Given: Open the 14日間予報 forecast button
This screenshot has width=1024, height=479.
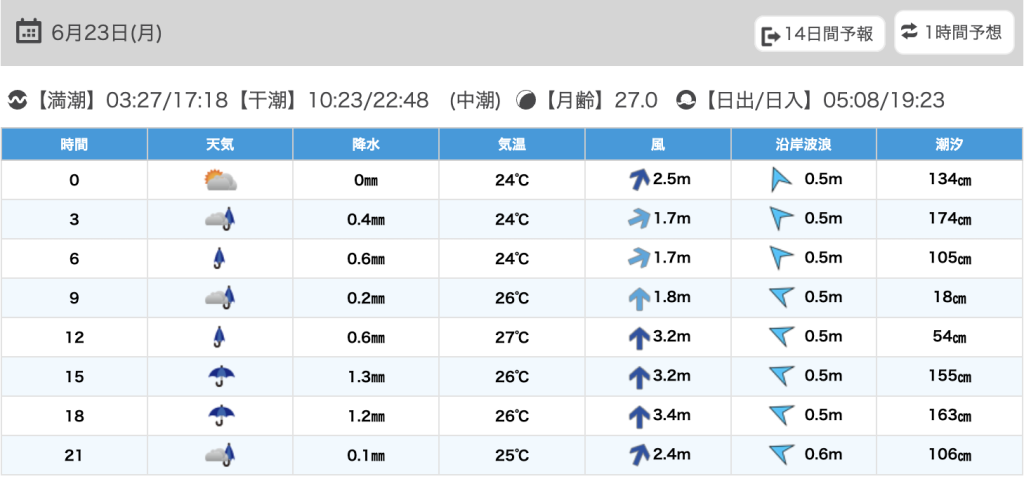Looking at the screenshot, I should point(820,34).
